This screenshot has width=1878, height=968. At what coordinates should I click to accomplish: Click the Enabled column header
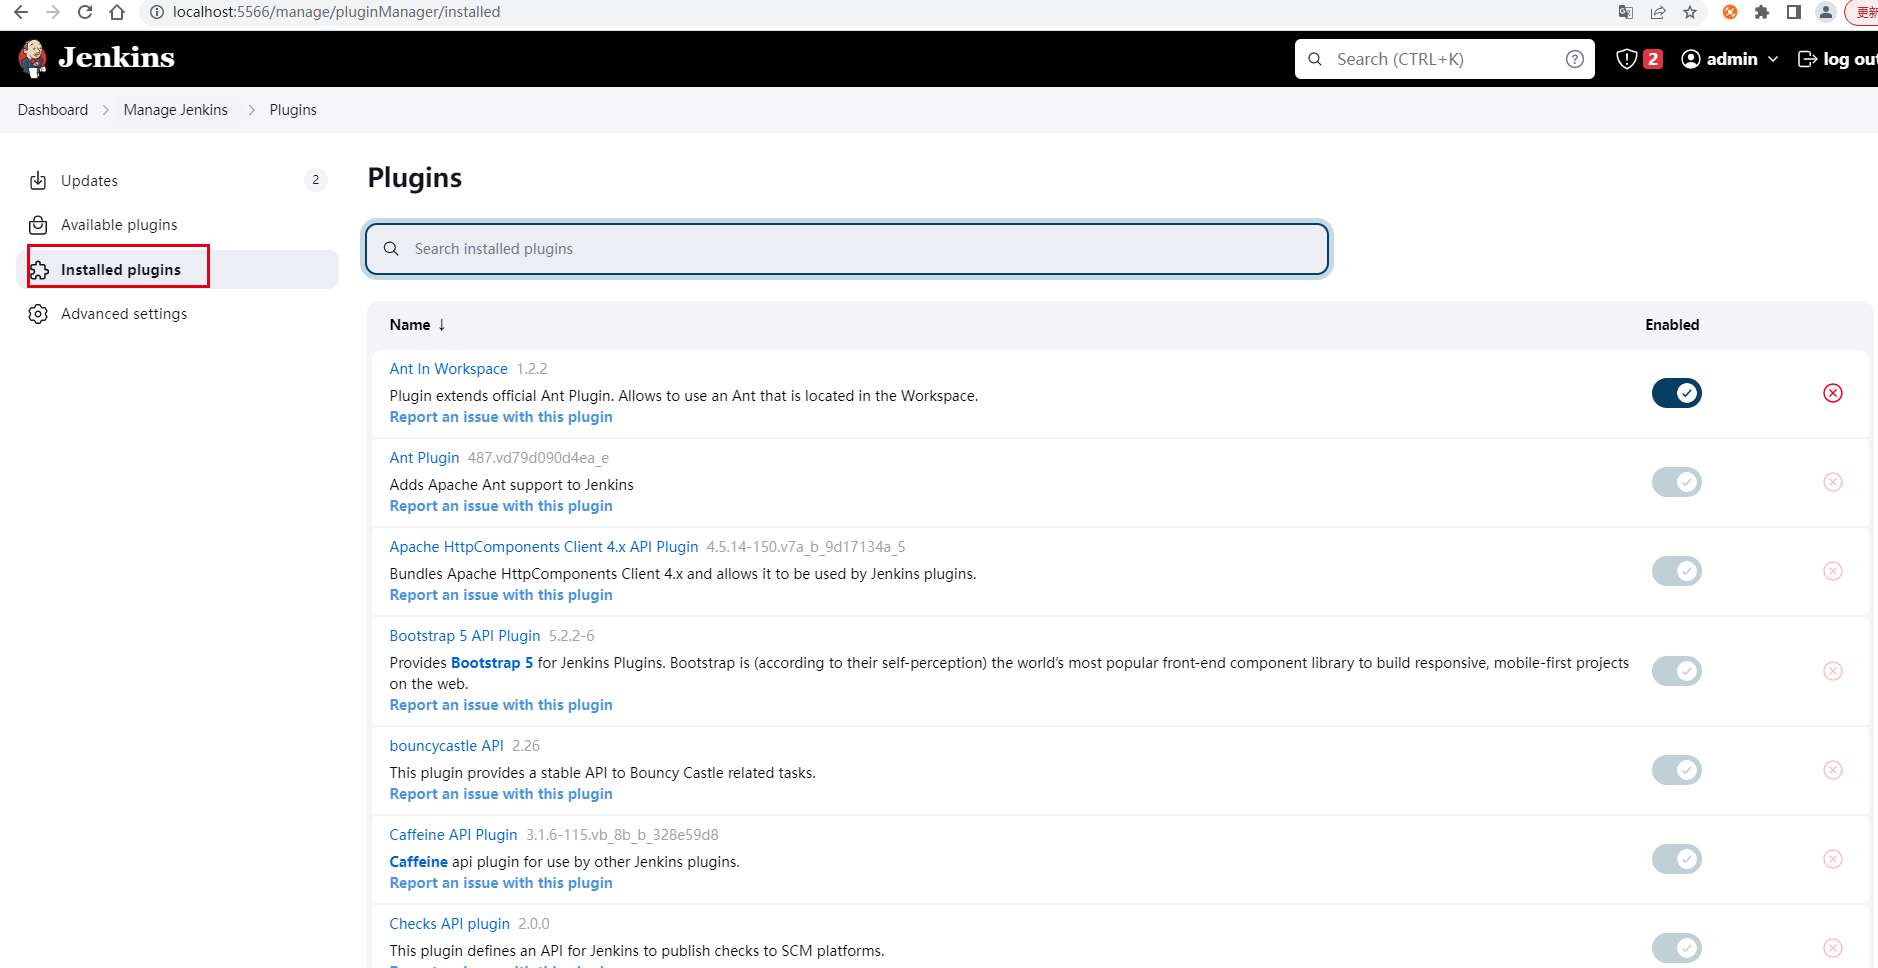pos(1672,325)
